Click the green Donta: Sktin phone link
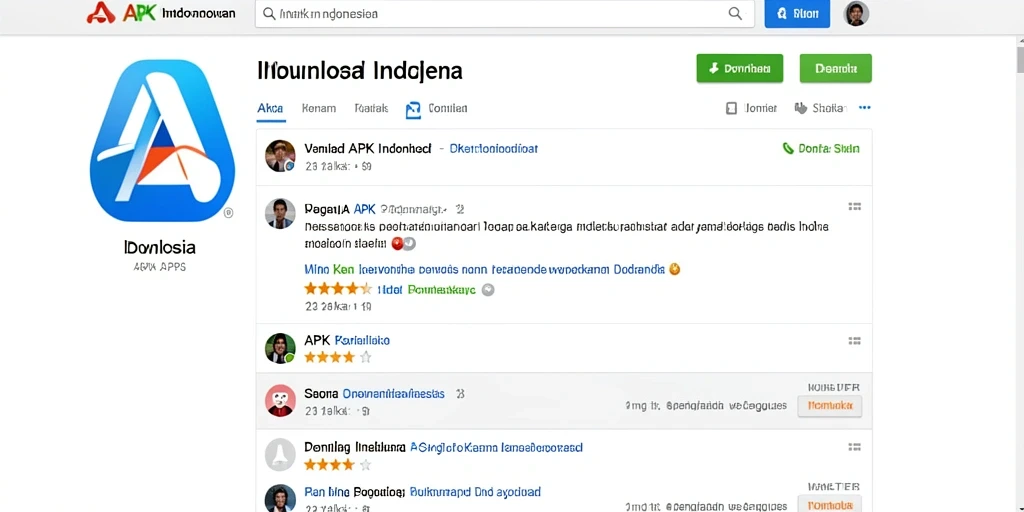The width and height of the screenshot is (1024, 512). pos(821,149)
